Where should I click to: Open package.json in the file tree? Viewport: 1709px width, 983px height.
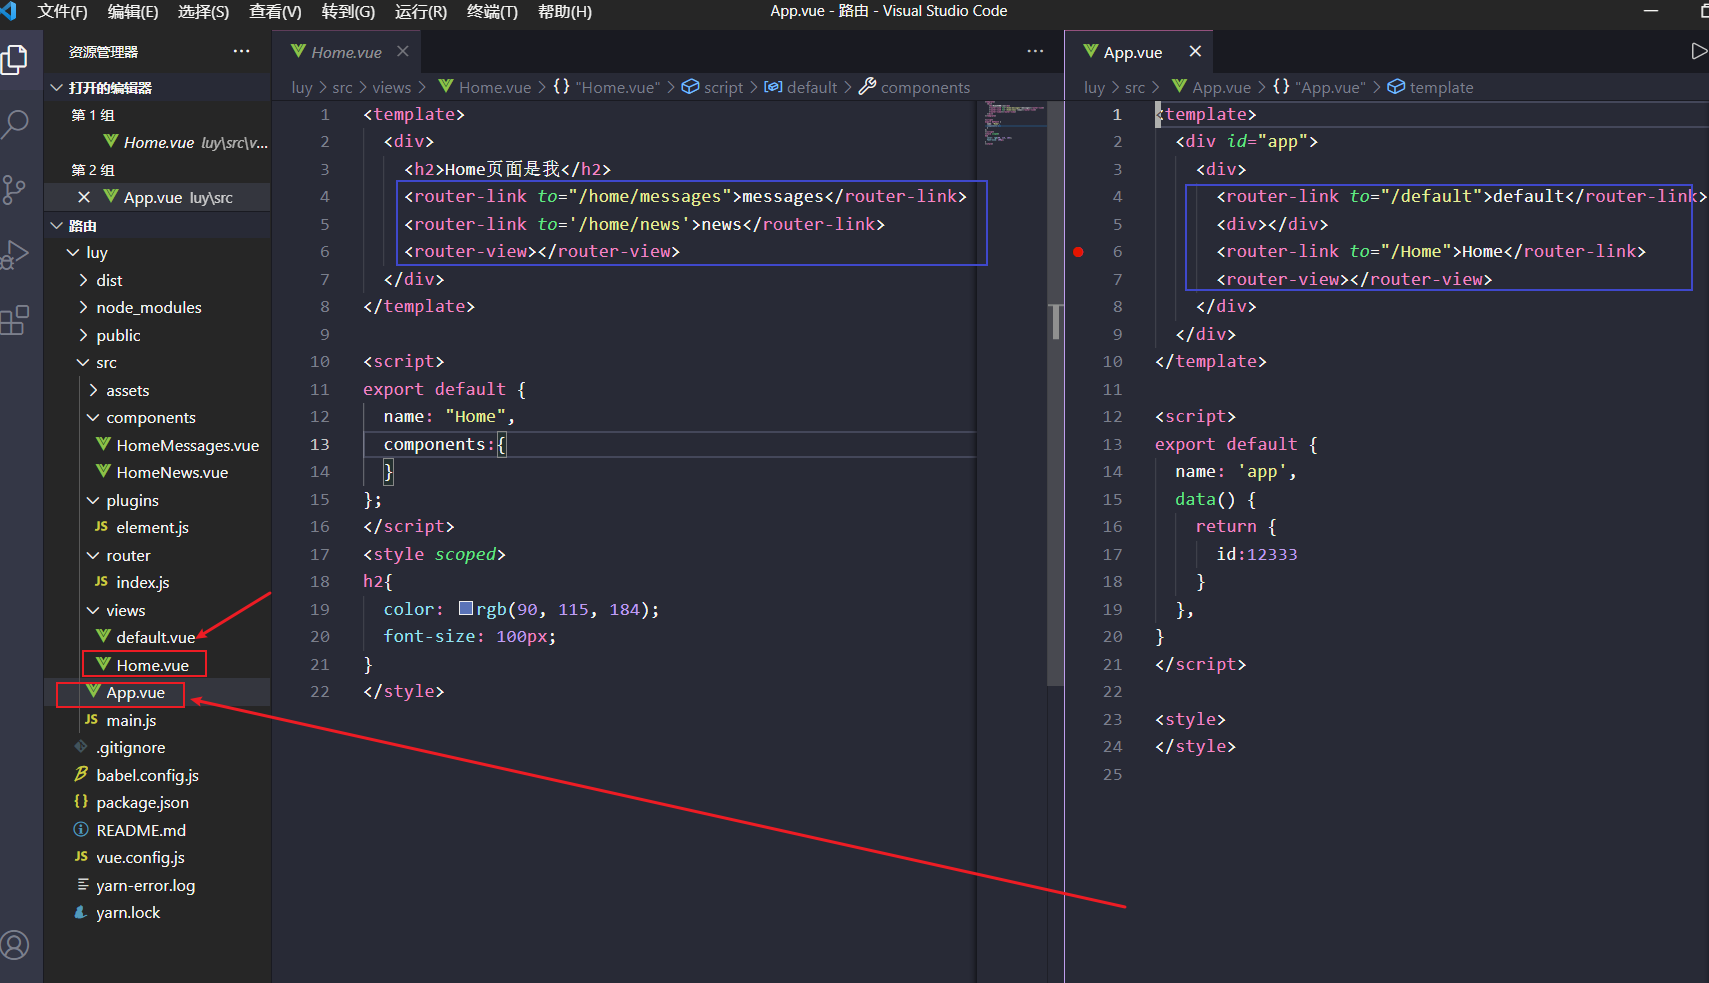[142, 802]
